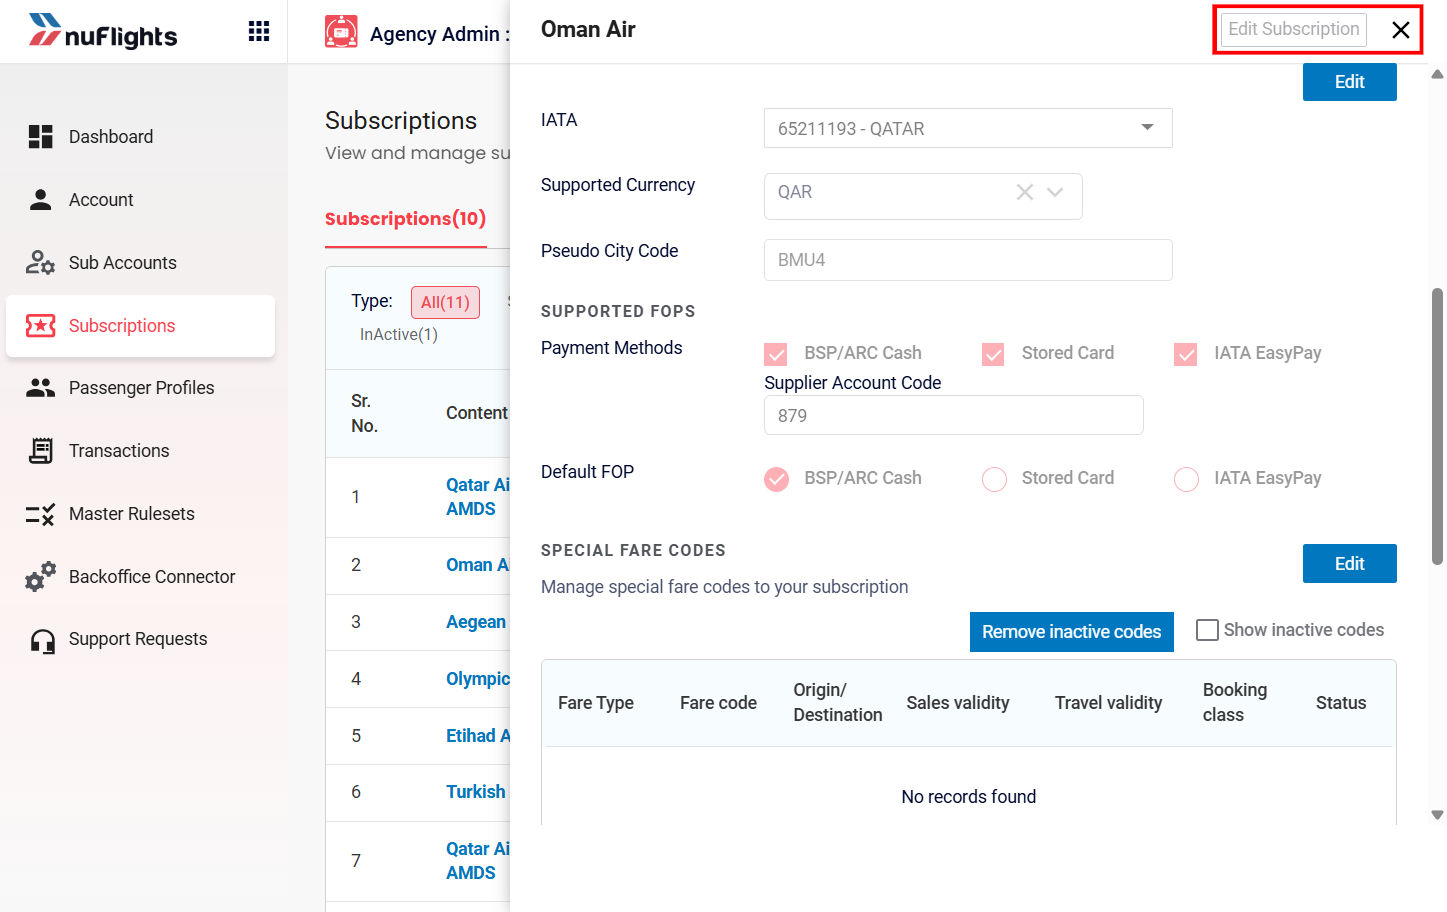
Task: Click the Agency Admin avatar icon
Action: pos(341,32)
